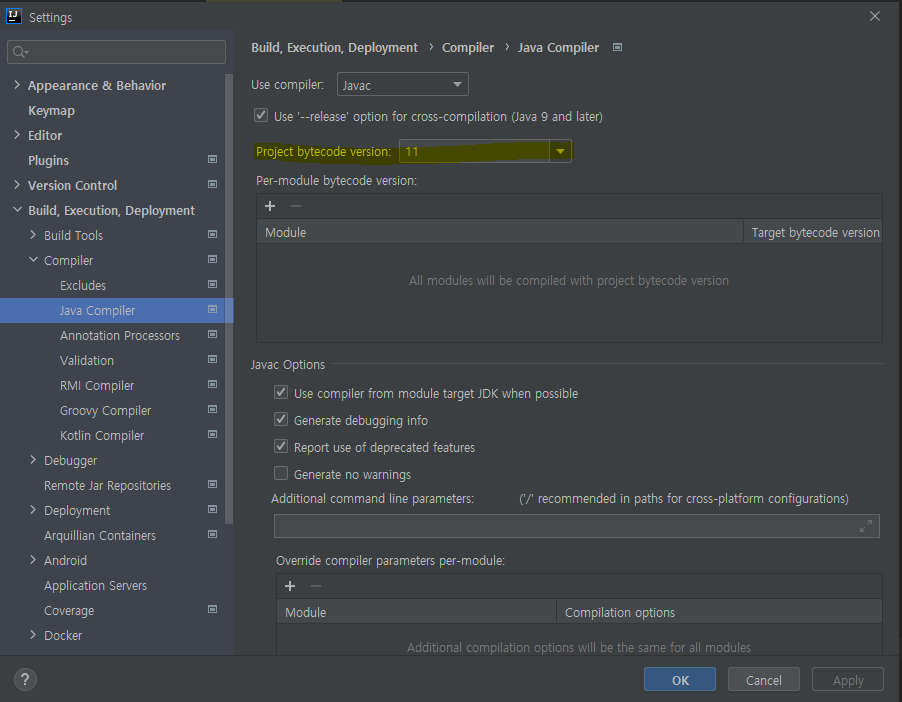Click project-level icon next to Arquillian Containers
902x702 pixels.
(x=212, y=535)
